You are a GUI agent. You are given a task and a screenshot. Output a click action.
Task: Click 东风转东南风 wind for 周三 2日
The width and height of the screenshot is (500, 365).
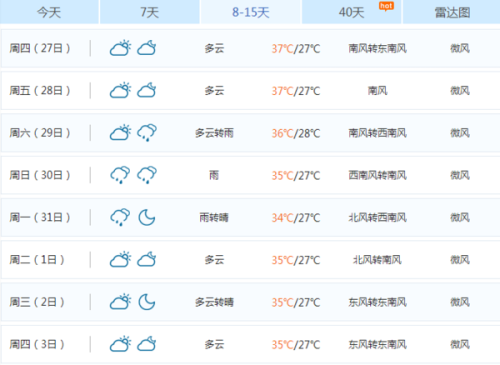(378, 302)
